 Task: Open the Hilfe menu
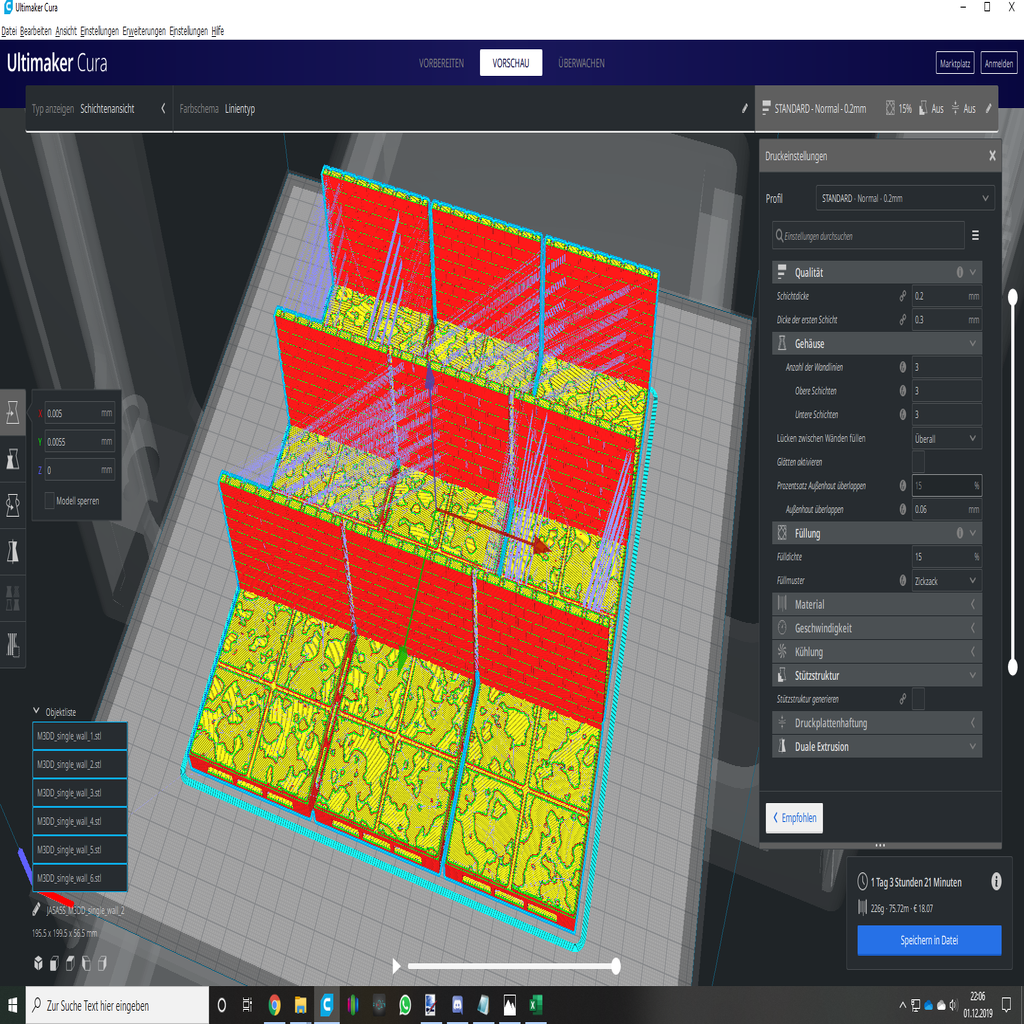(217, 31)
